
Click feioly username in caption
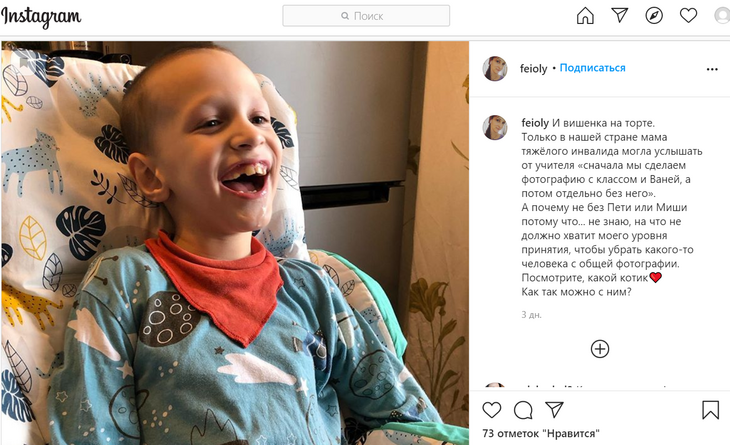536,122
